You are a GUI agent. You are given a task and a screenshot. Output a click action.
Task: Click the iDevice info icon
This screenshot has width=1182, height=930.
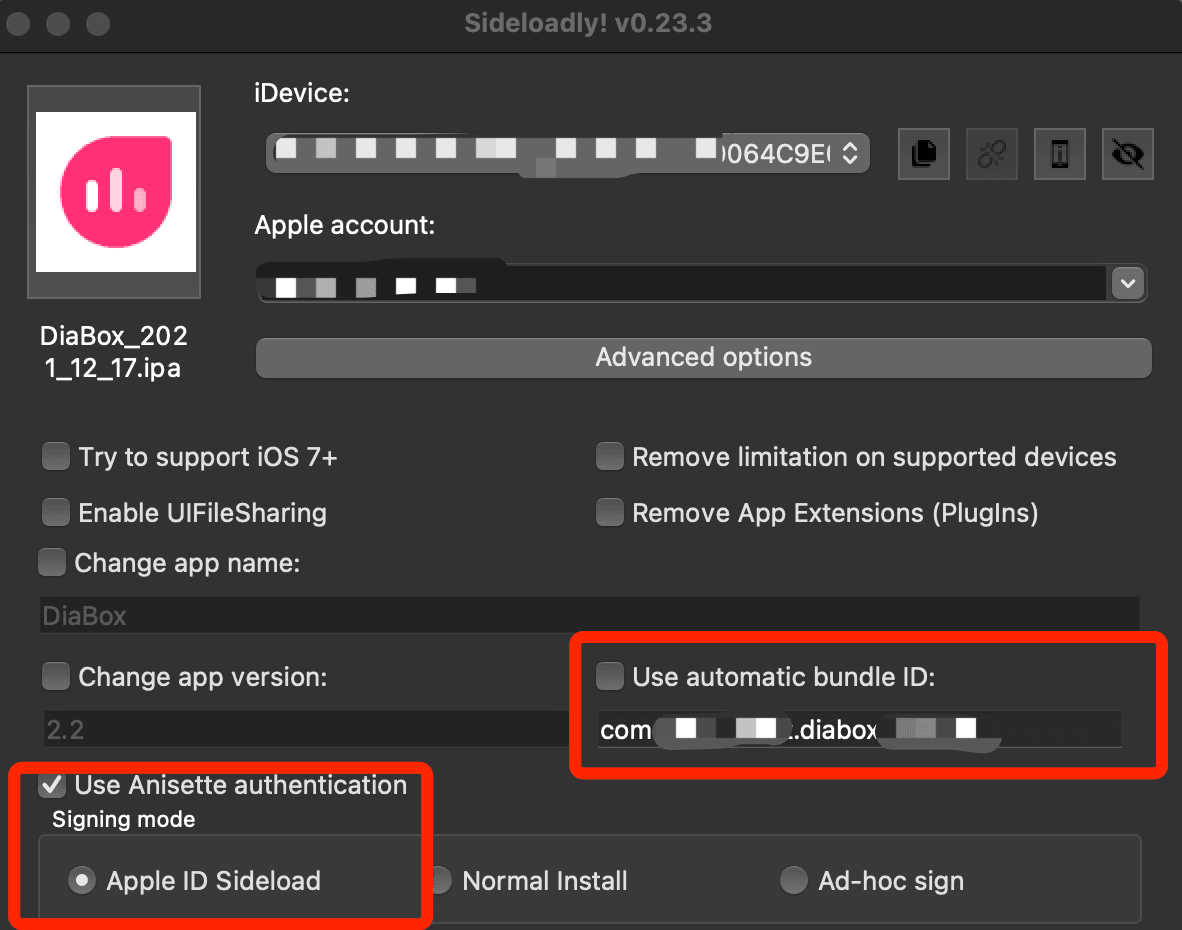tap(1059, 154)
